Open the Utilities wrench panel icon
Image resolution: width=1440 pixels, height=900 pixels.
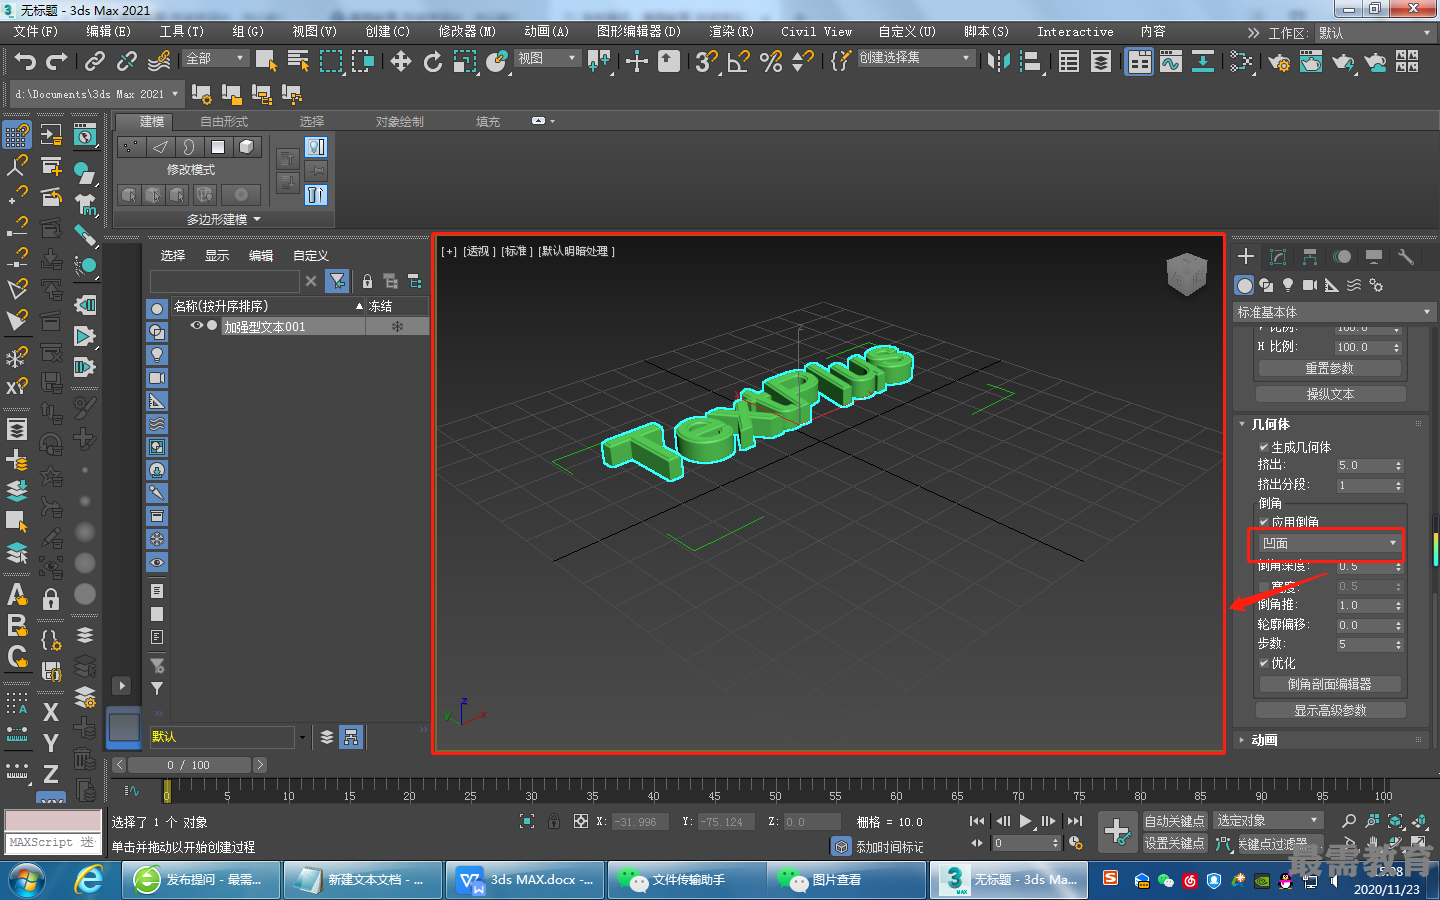pyautogui.click(x=1406, y=257)
